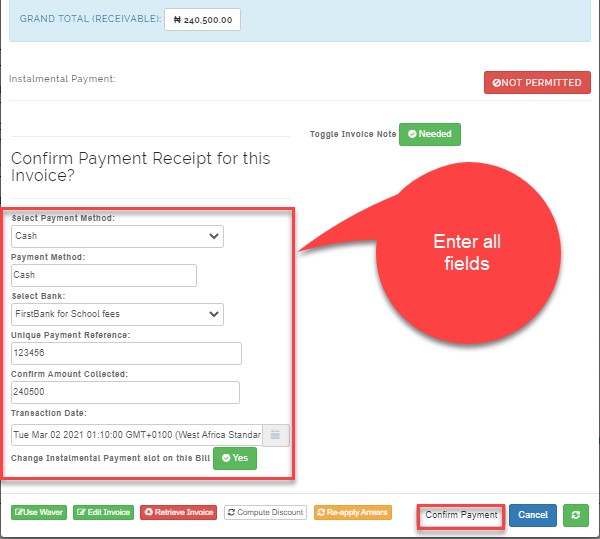Click the green refresh icon button
This screenshot has width=600, height=539.
[576, 515]
